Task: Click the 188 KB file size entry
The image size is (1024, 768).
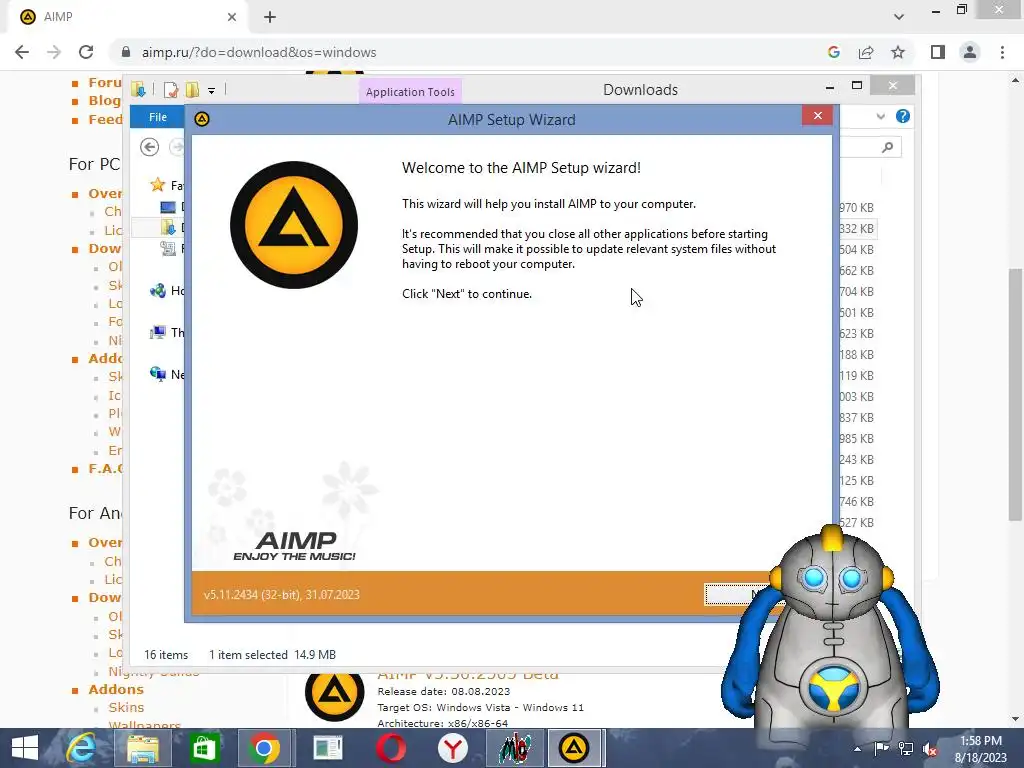Action: pos(856,355)
